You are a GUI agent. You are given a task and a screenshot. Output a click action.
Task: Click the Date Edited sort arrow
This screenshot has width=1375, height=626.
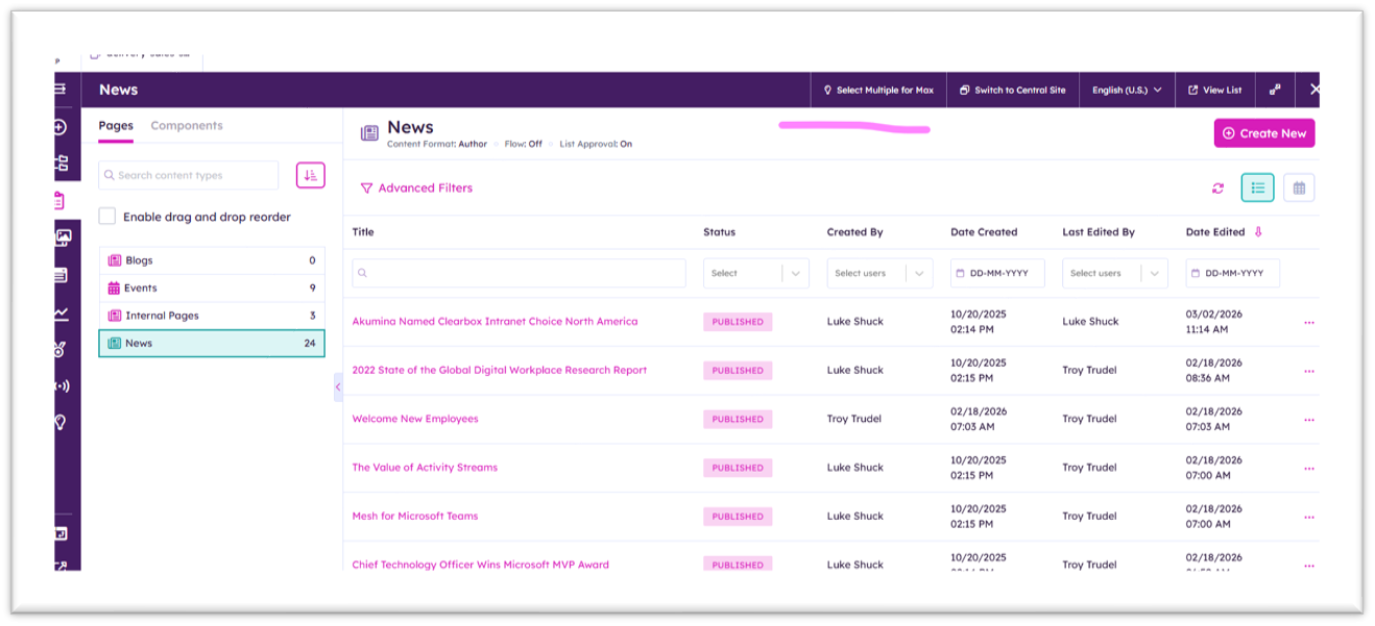[1258, 232]
